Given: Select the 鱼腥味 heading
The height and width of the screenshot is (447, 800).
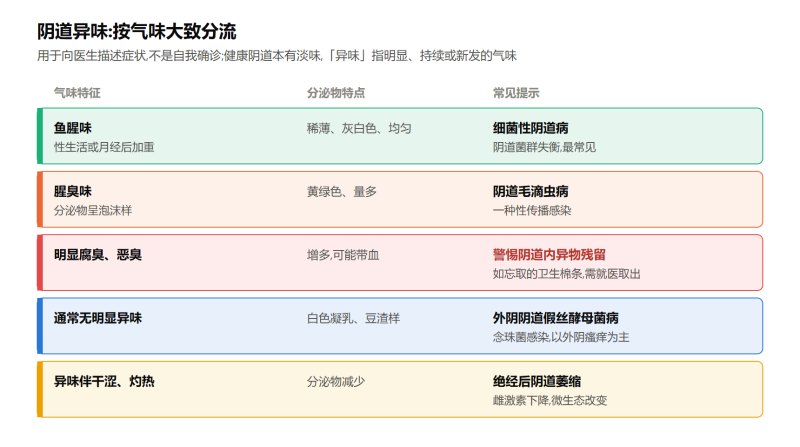Looking at the screenshot, I should pyautogui.click(x=72, y=128).
